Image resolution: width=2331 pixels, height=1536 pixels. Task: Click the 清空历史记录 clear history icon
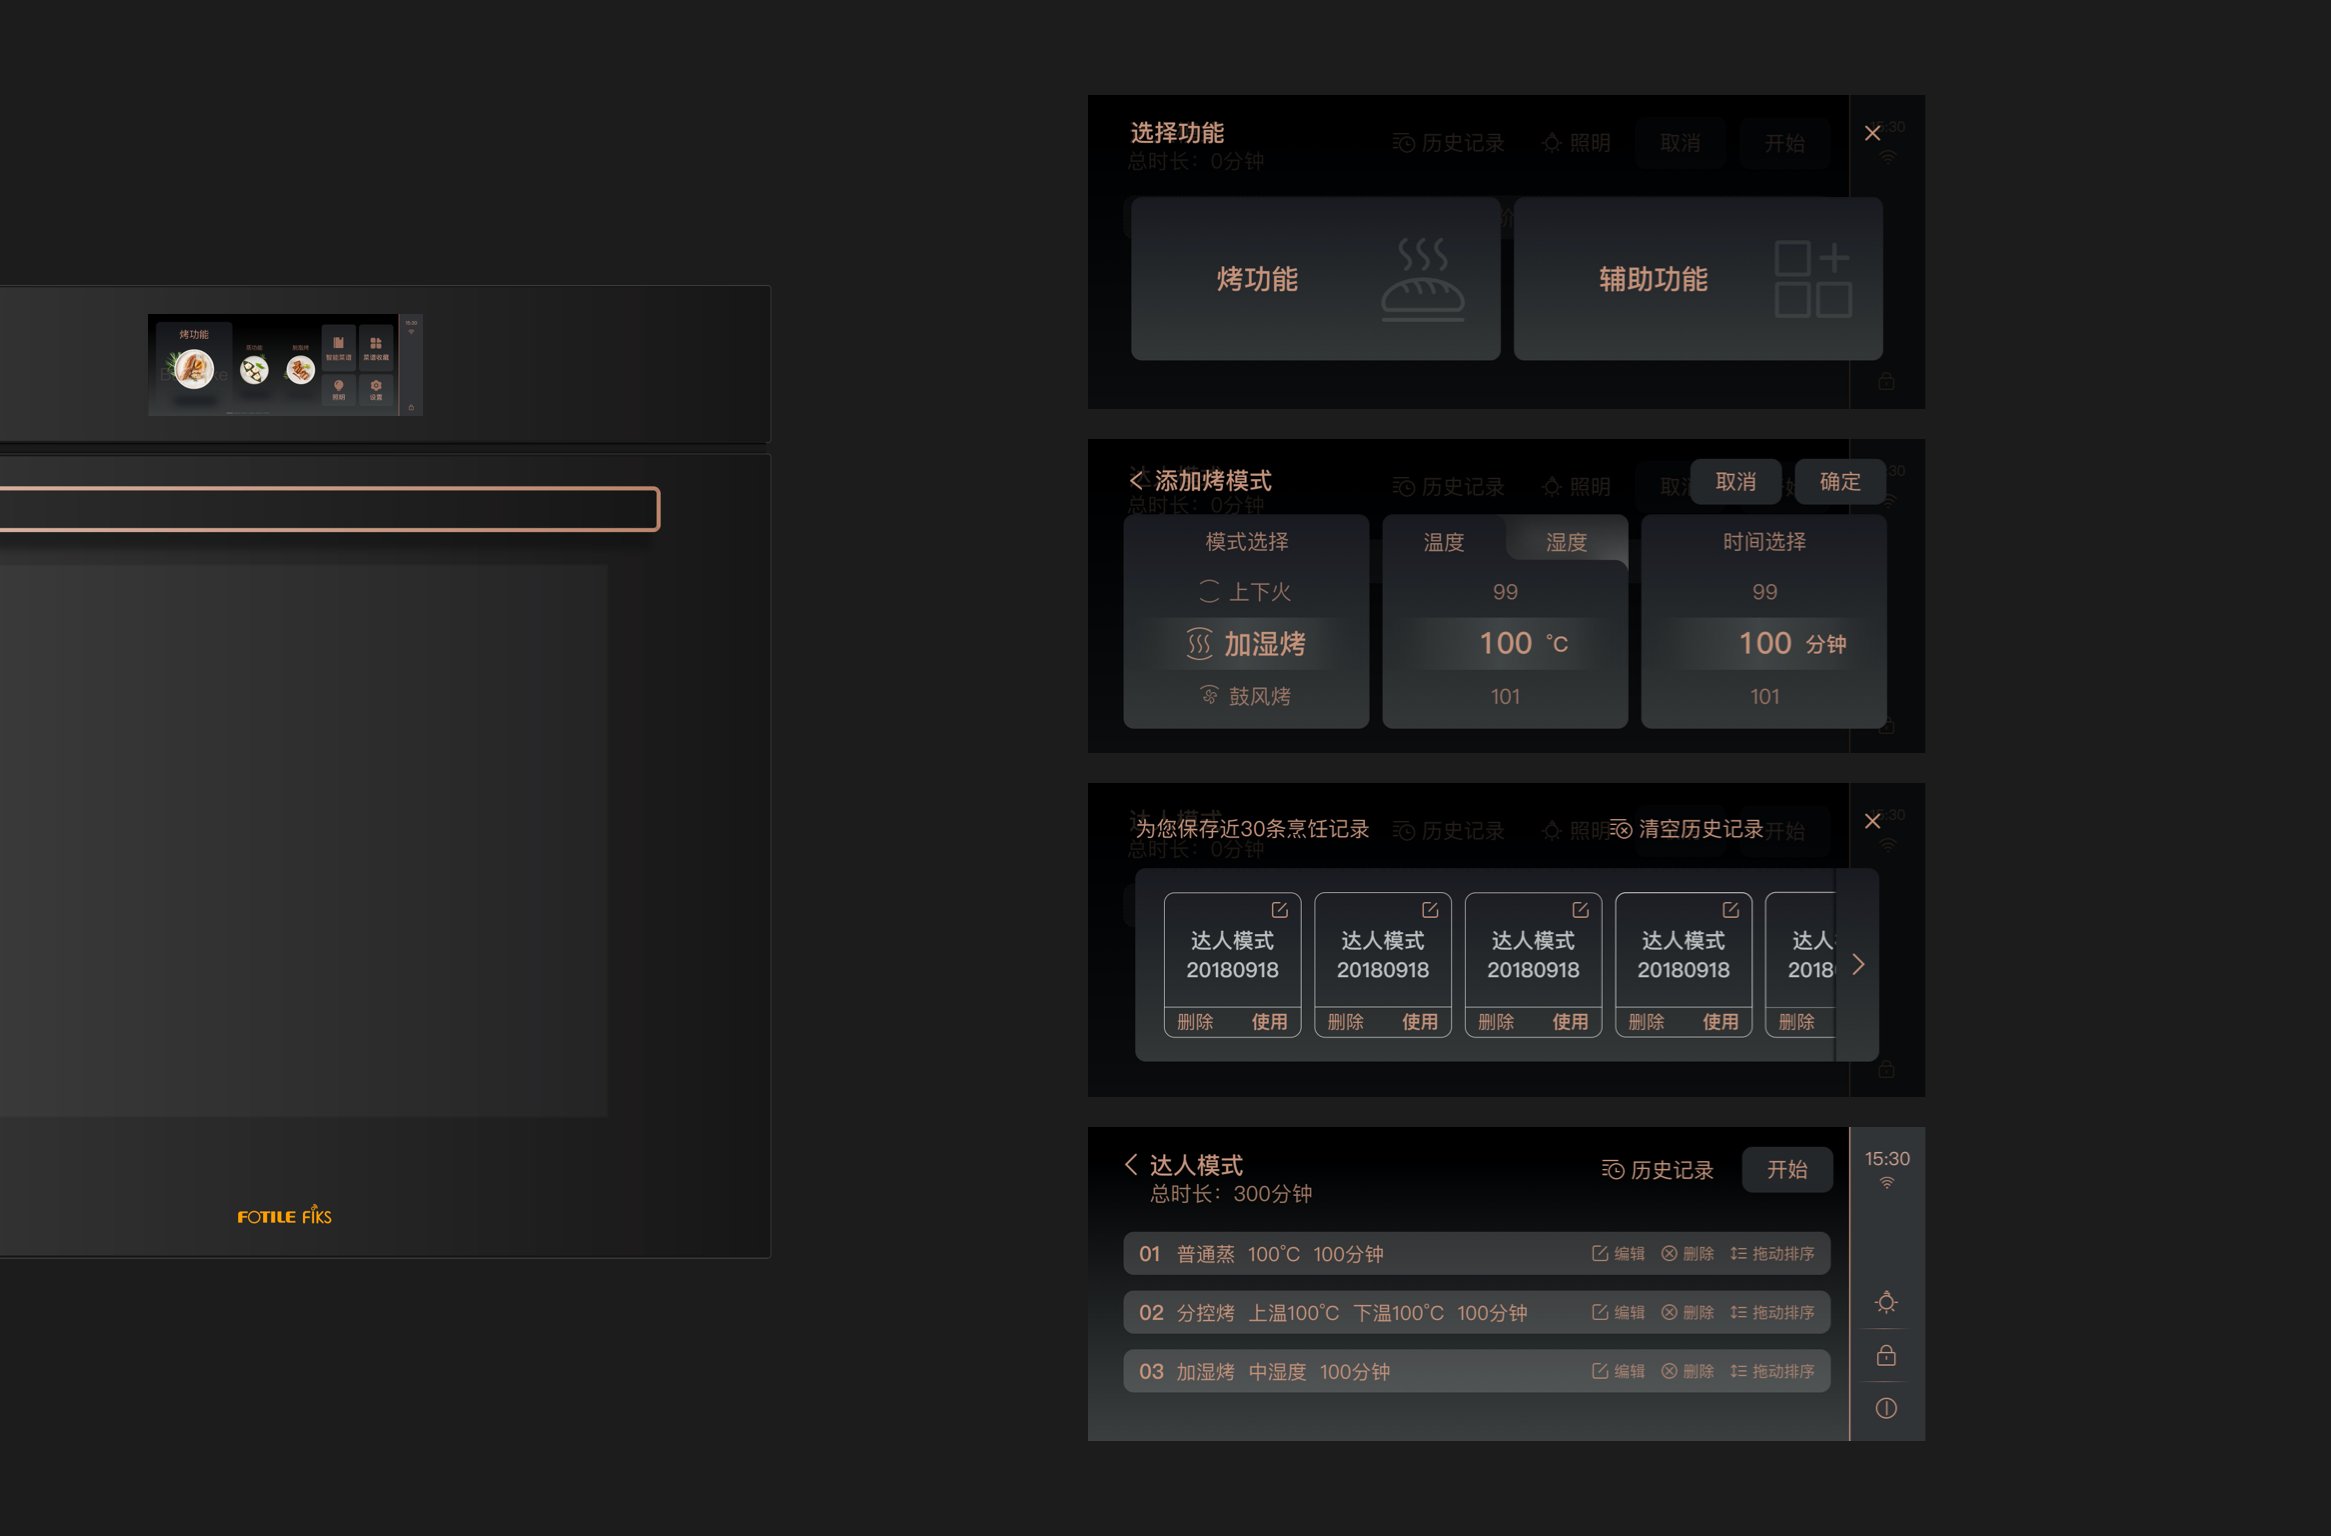pyautogui.click(x=1623, y=830)
